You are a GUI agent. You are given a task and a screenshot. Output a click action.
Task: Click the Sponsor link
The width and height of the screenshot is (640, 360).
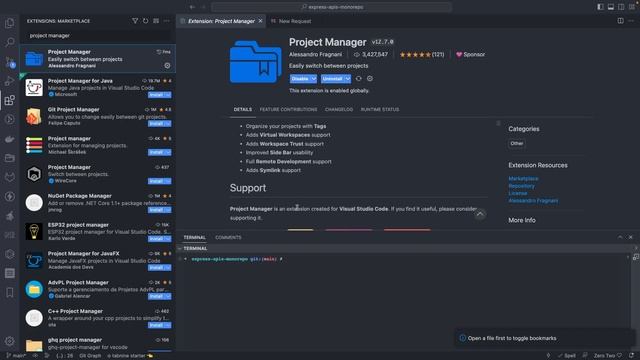pyautogui.click(x=470, y=54)
